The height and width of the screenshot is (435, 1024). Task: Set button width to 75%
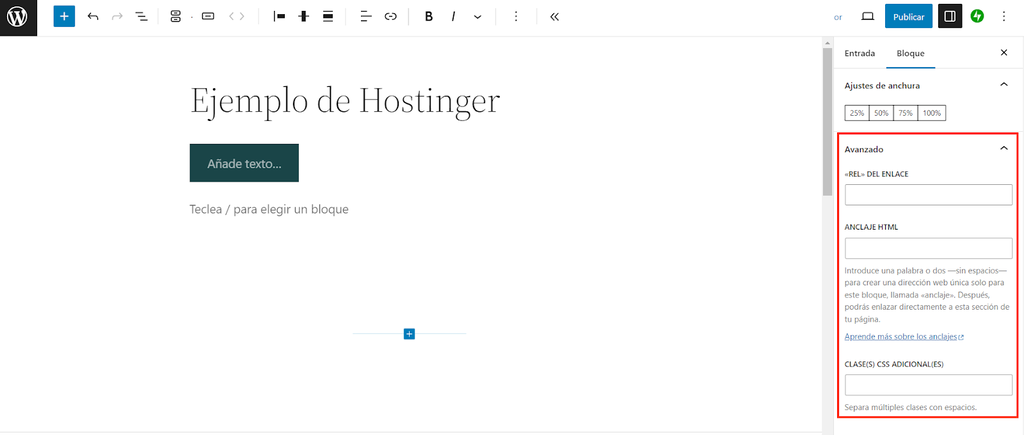(905, 113)
